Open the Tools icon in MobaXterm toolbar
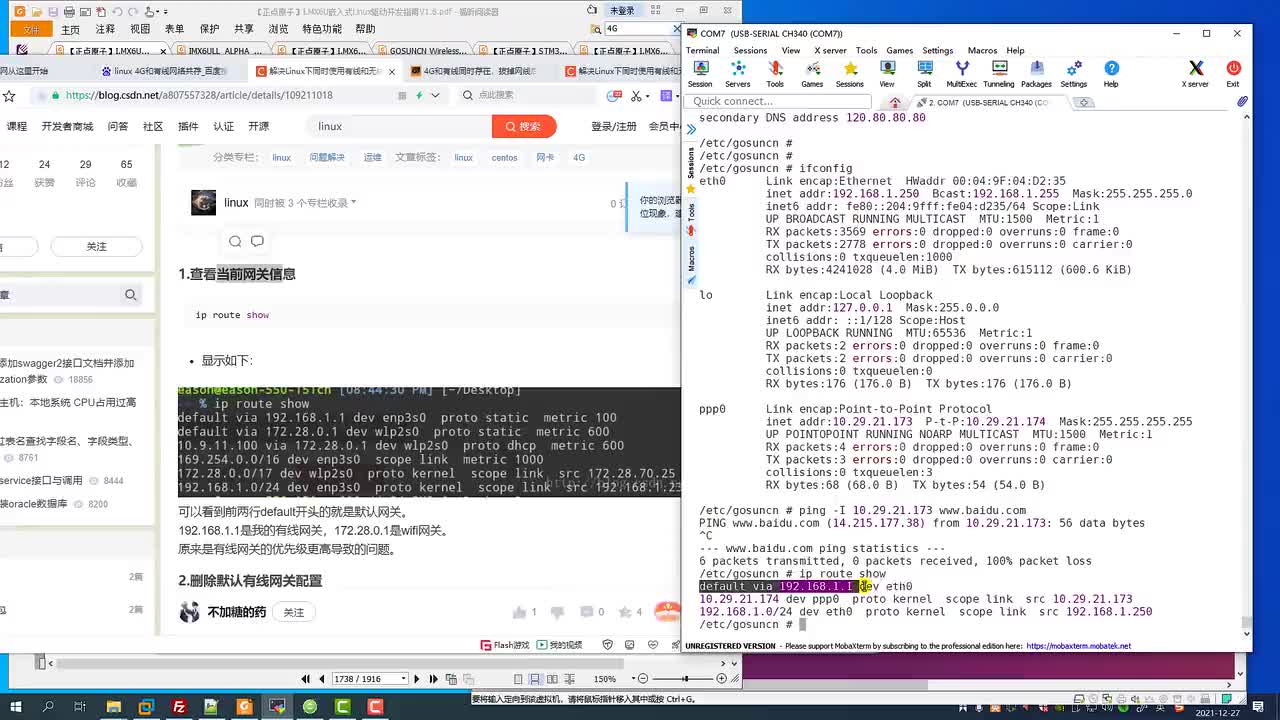This screenshot has height=720, width=1280. coord(775,73)
